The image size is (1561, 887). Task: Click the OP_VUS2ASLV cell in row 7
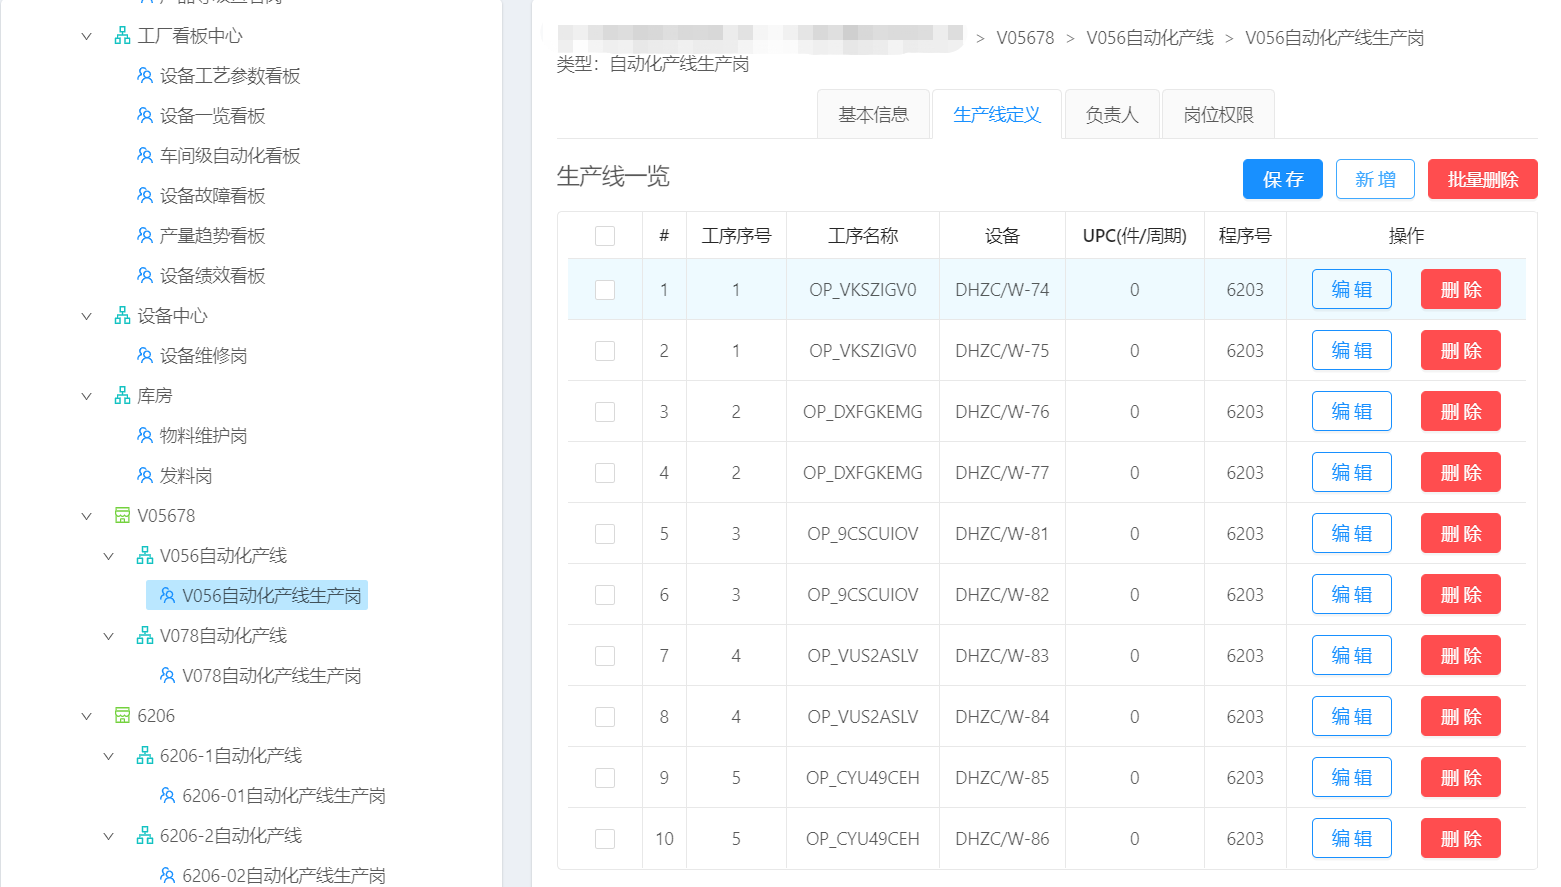[863, 656]
